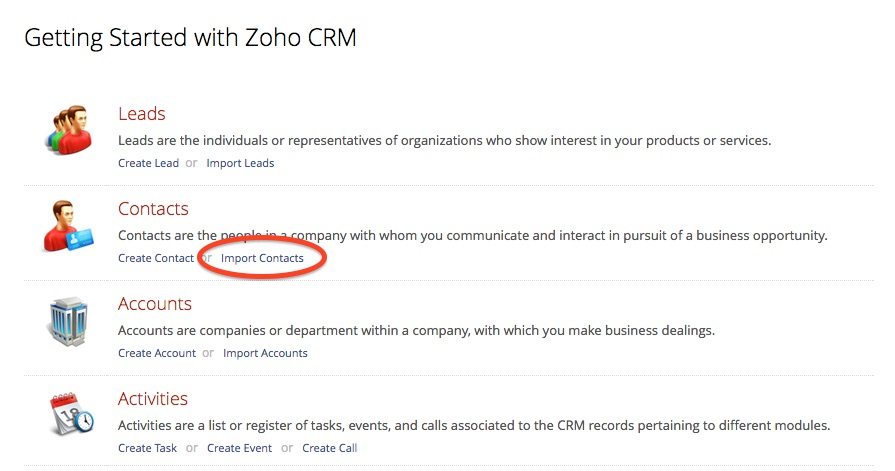This screenshot has width=895, height=471.
Task: Click the Activities calendar clock icon
Action: 71,414
